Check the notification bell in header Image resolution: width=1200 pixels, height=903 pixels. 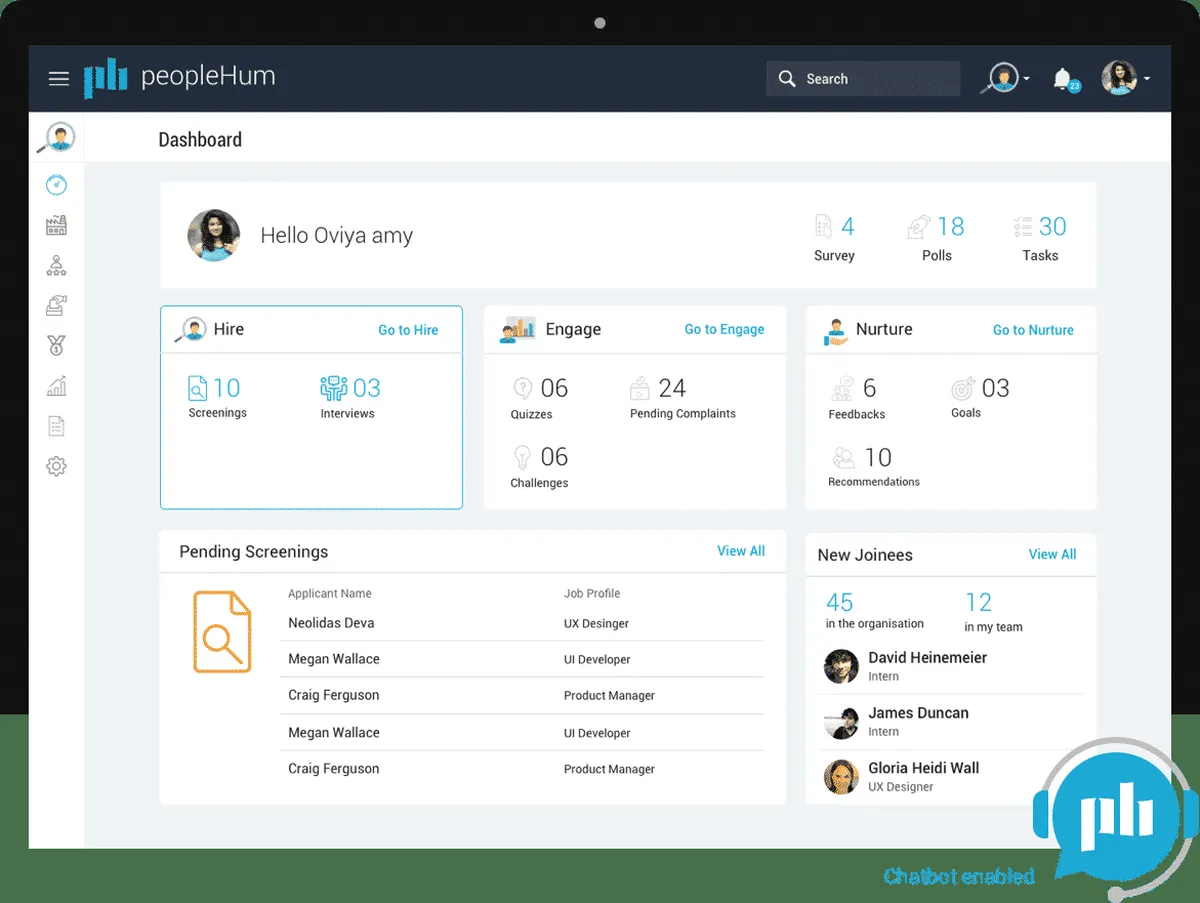[1063, 79]
